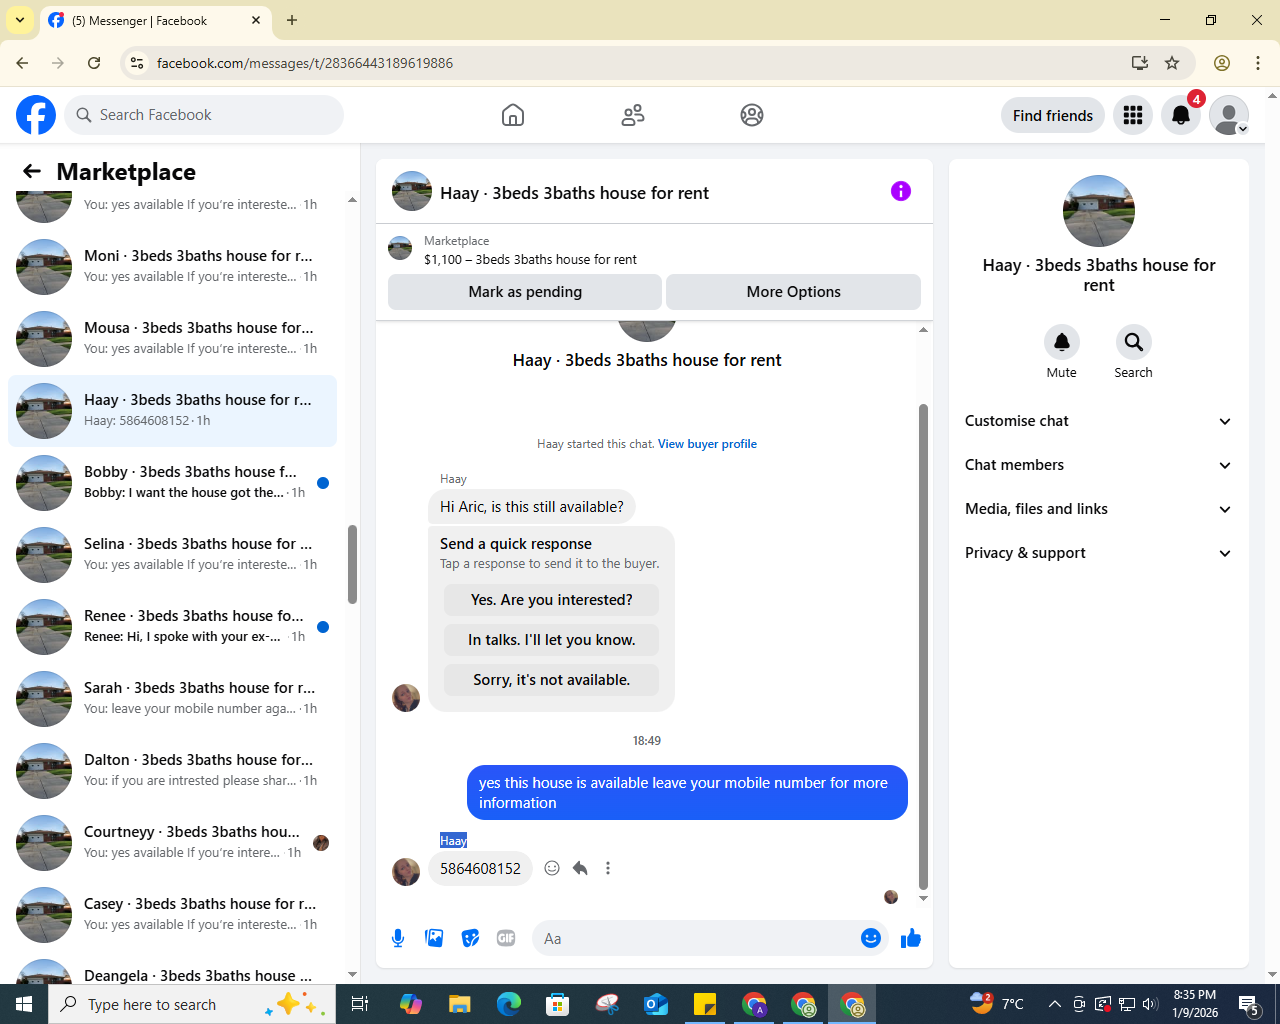Open Selina conversation in the list

(172, 555)
